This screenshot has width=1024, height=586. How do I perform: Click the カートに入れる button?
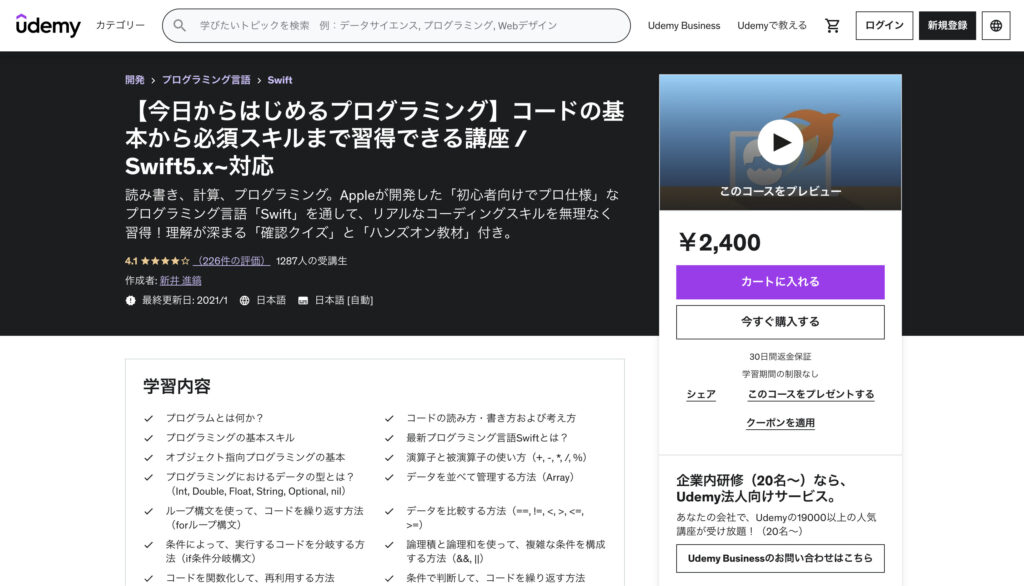(780, 282)
